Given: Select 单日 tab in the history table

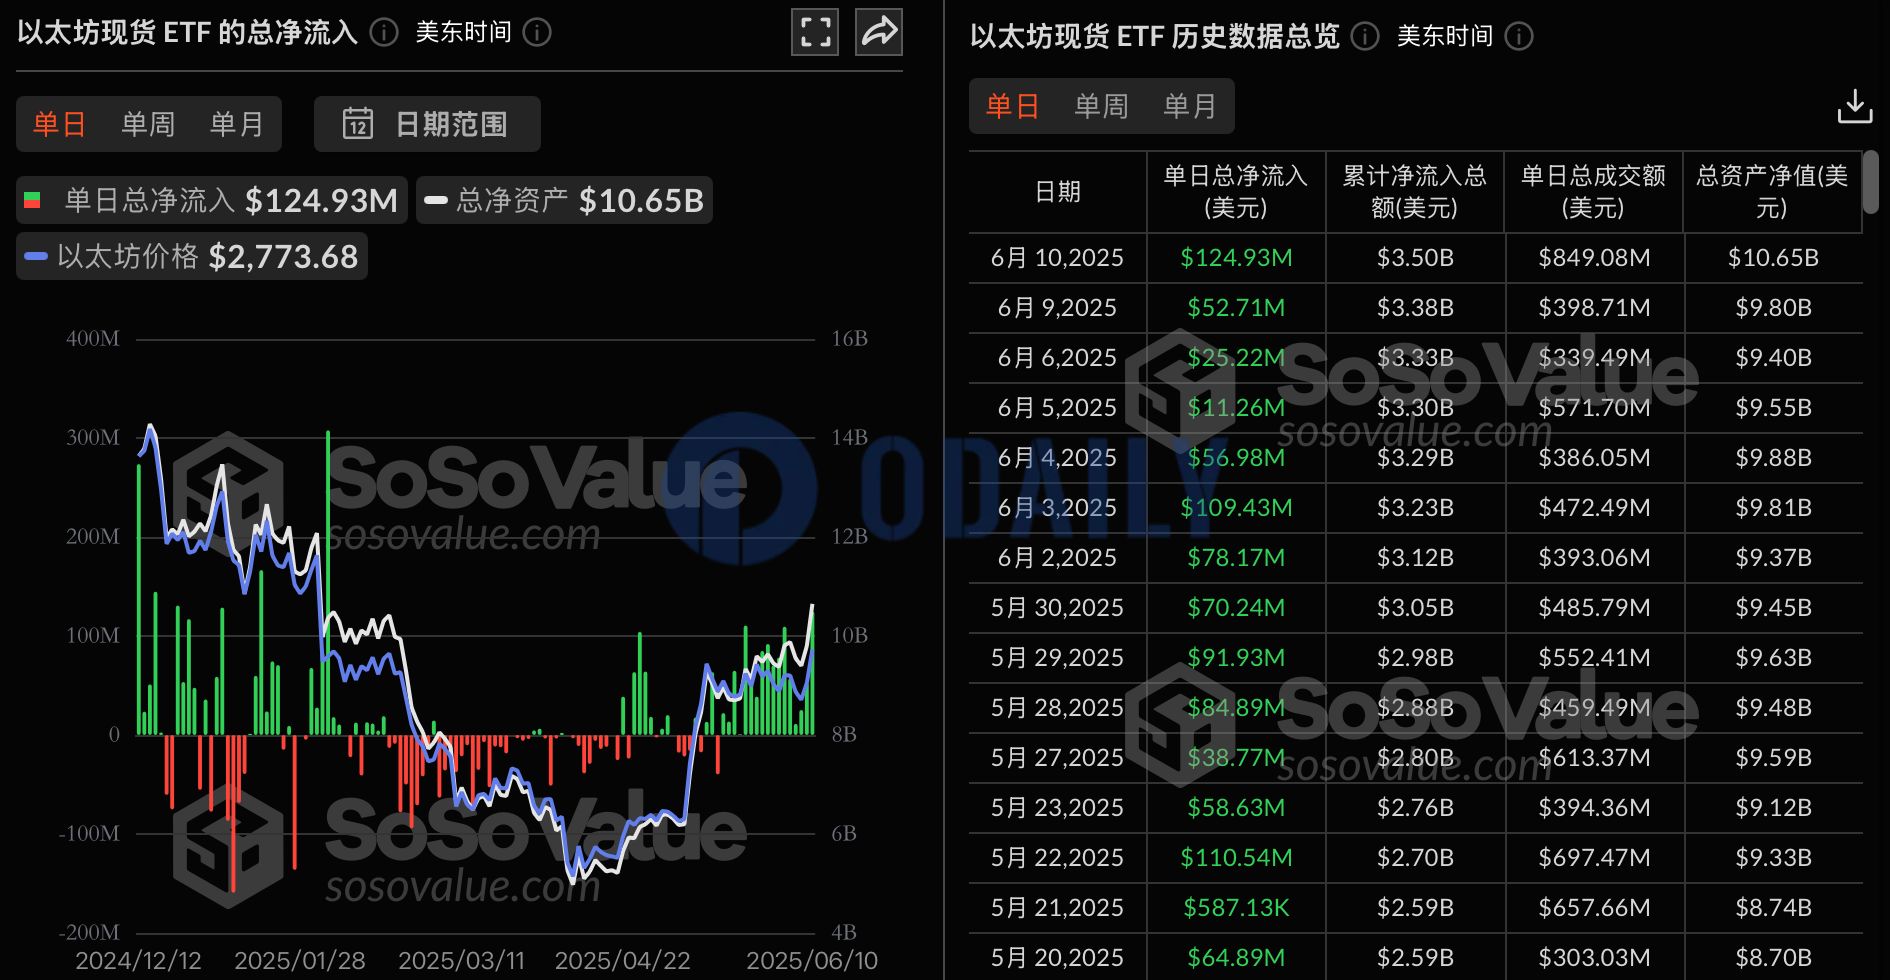Looking at the screenshot, I should pyautogui.click(x=1013, y=106).
